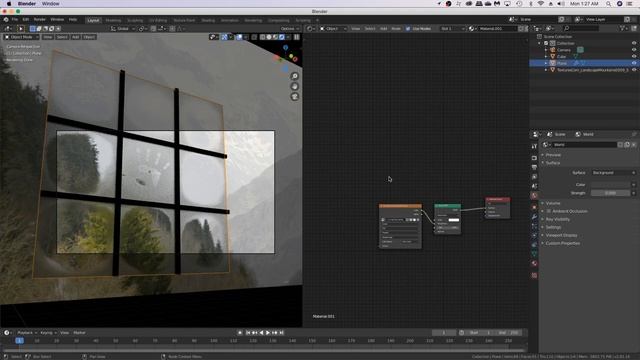Open the Render menu
The image size is (640, 360).
(x=40, y=20)
